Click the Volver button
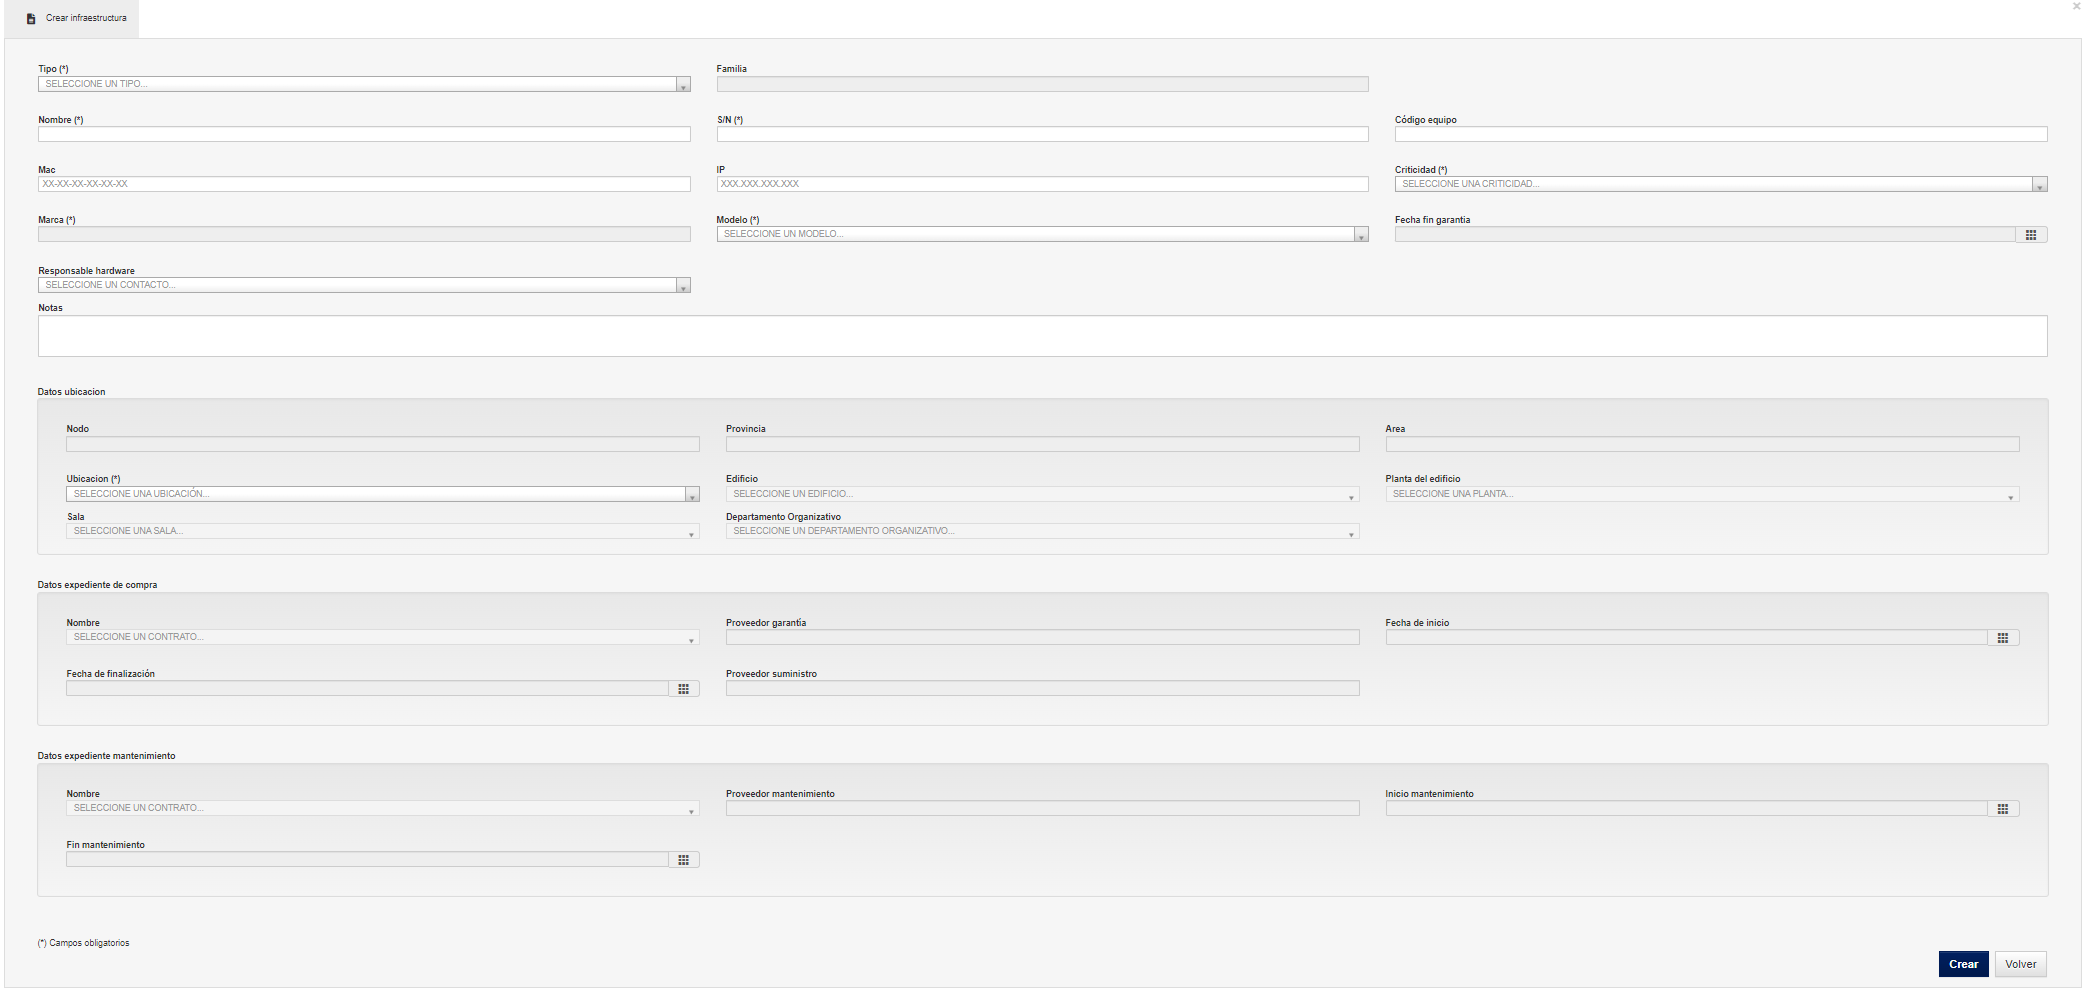 [x=2020, y=964]
